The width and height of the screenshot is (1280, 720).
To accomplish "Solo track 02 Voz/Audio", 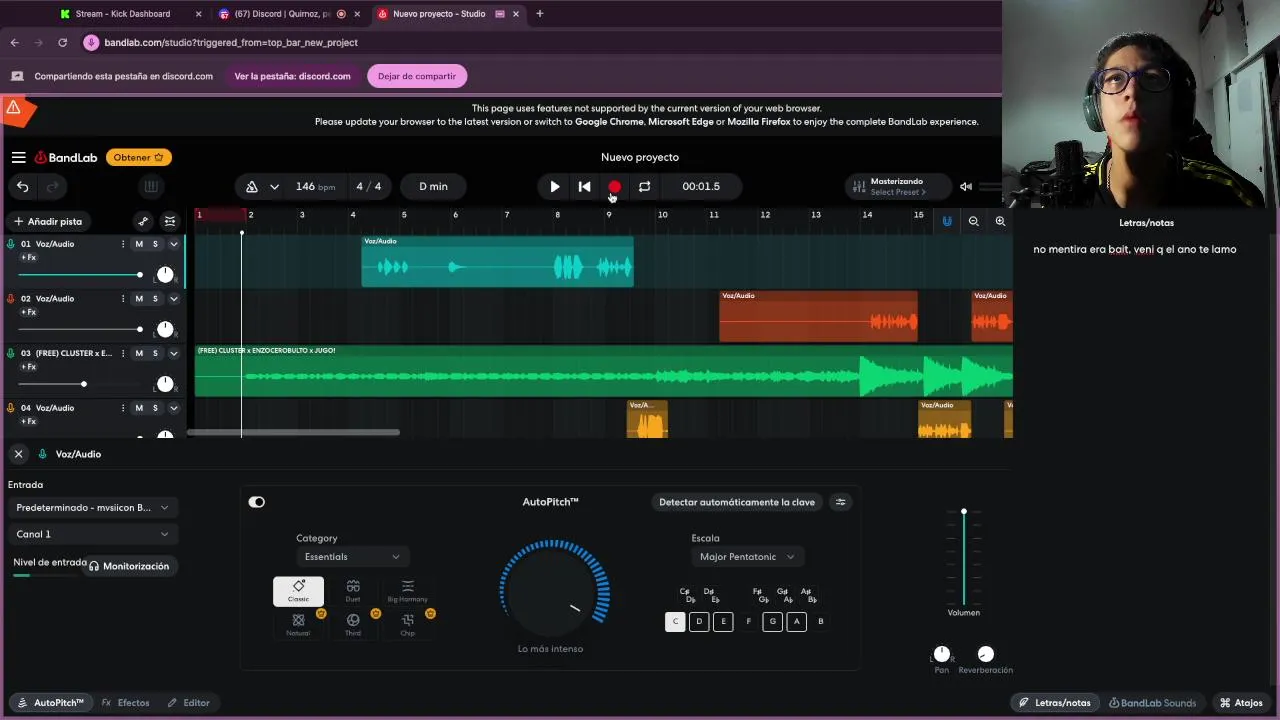I will tap(155, 298).
